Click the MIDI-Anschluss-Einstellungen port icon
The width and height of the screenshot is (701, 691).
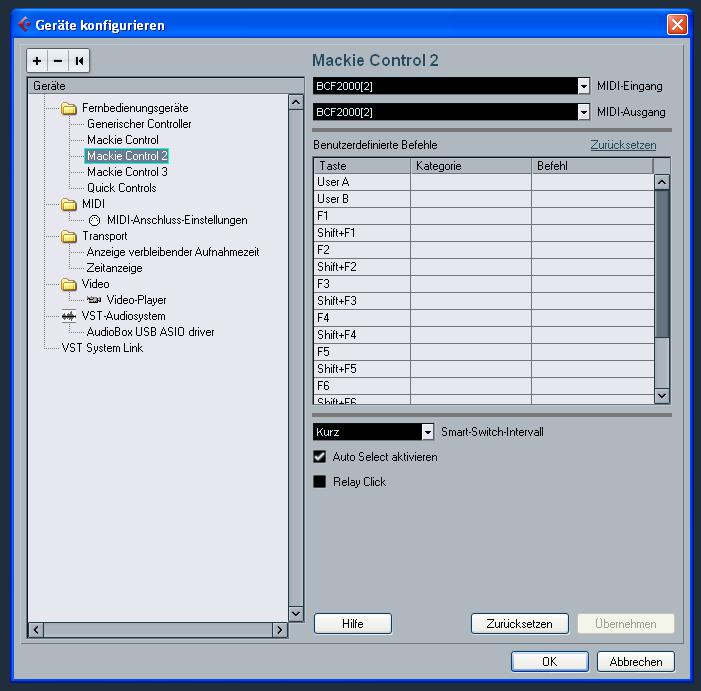pyautogui.click(x=94, y=220)
